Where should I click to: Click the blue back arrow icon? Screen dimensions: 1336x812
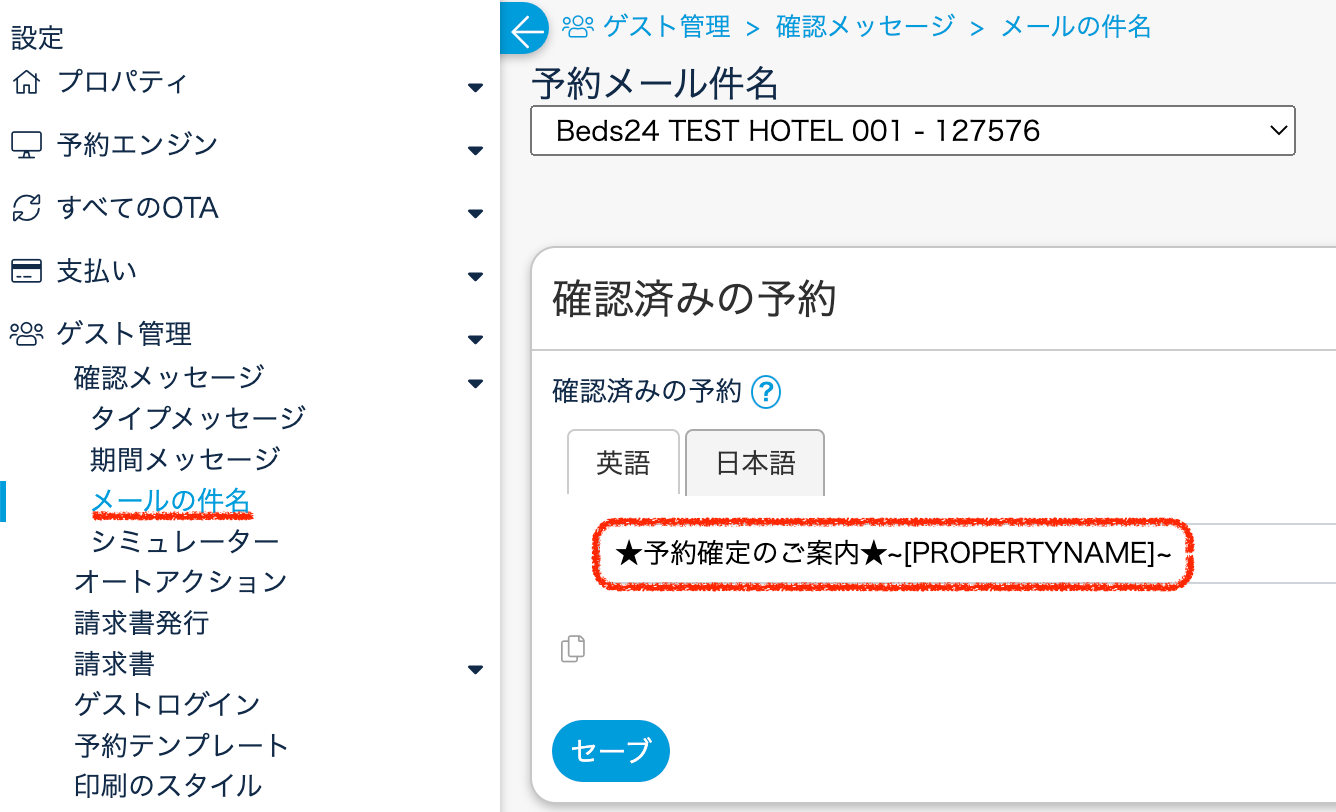coord(524,30)
